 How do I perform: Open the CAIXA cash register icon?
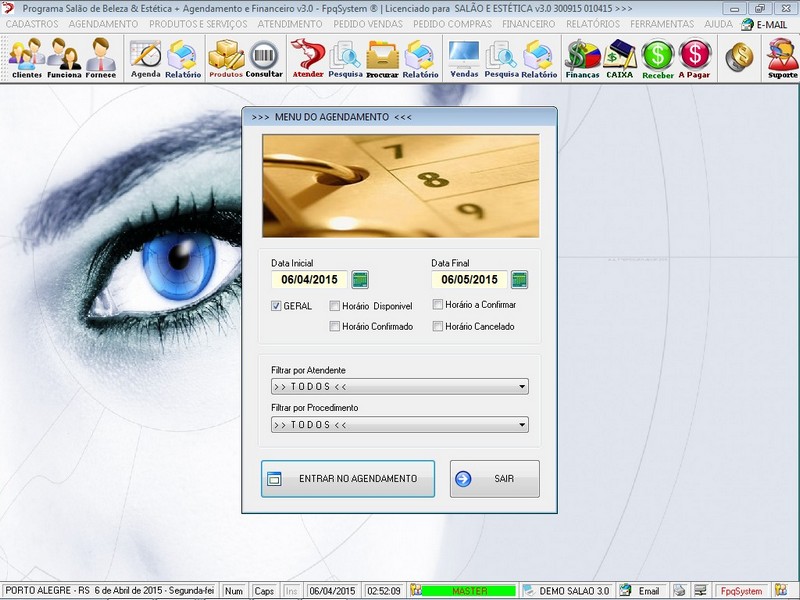[x=620, y=58]
